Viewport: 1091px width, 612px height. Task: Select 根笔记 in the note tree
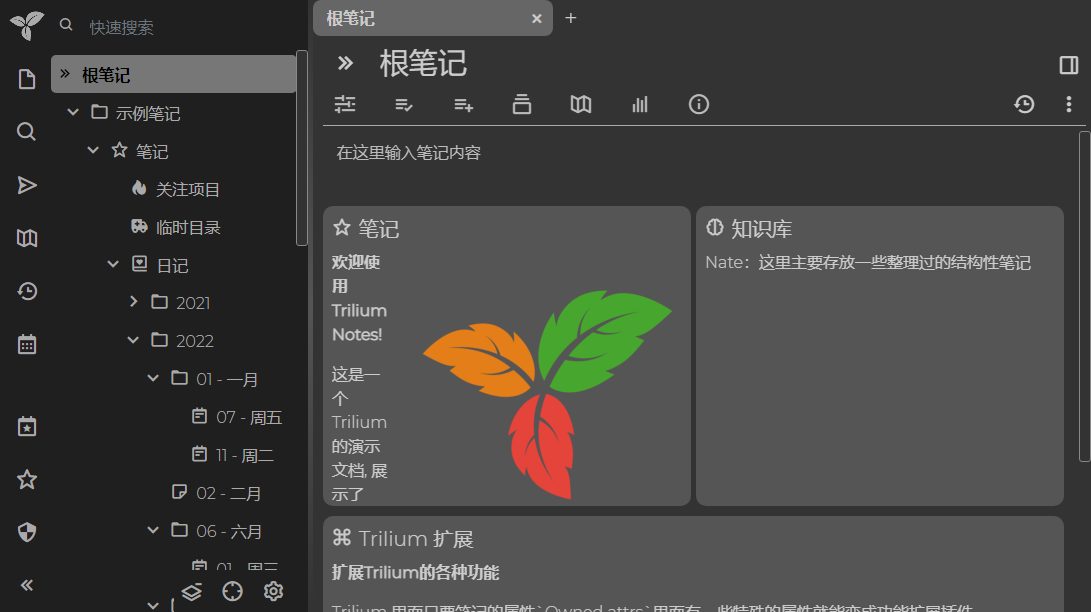click(174, 74)
